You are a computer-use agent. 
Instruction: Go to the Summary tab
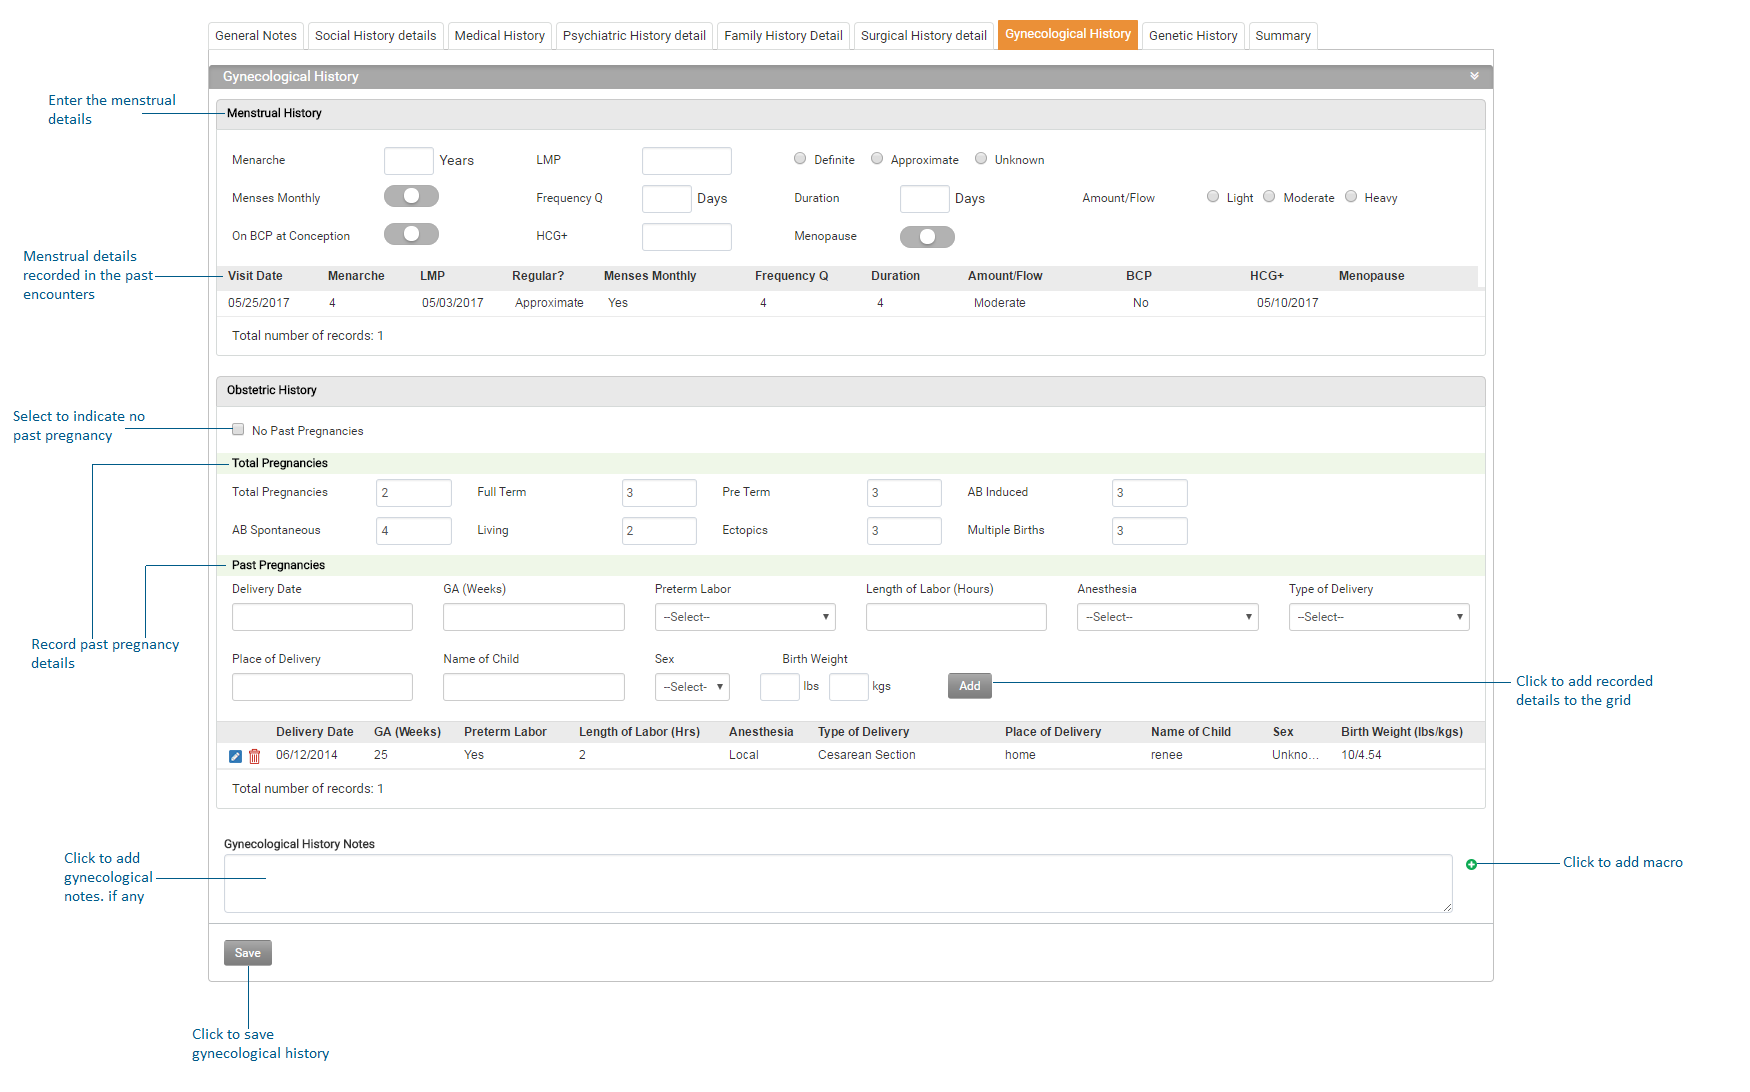click(1282, 36)
